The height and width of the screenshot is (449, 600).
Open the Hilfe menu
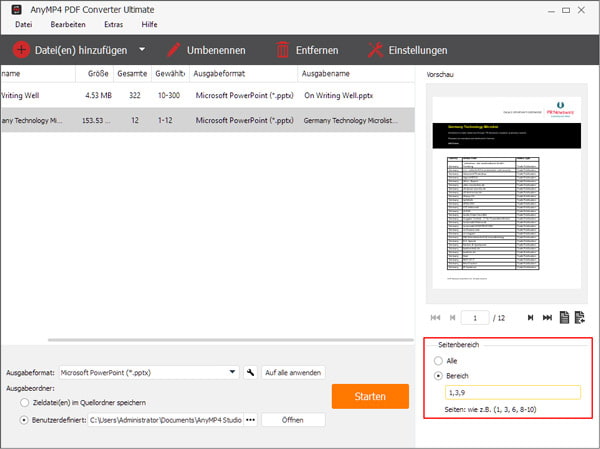(149, 24)
